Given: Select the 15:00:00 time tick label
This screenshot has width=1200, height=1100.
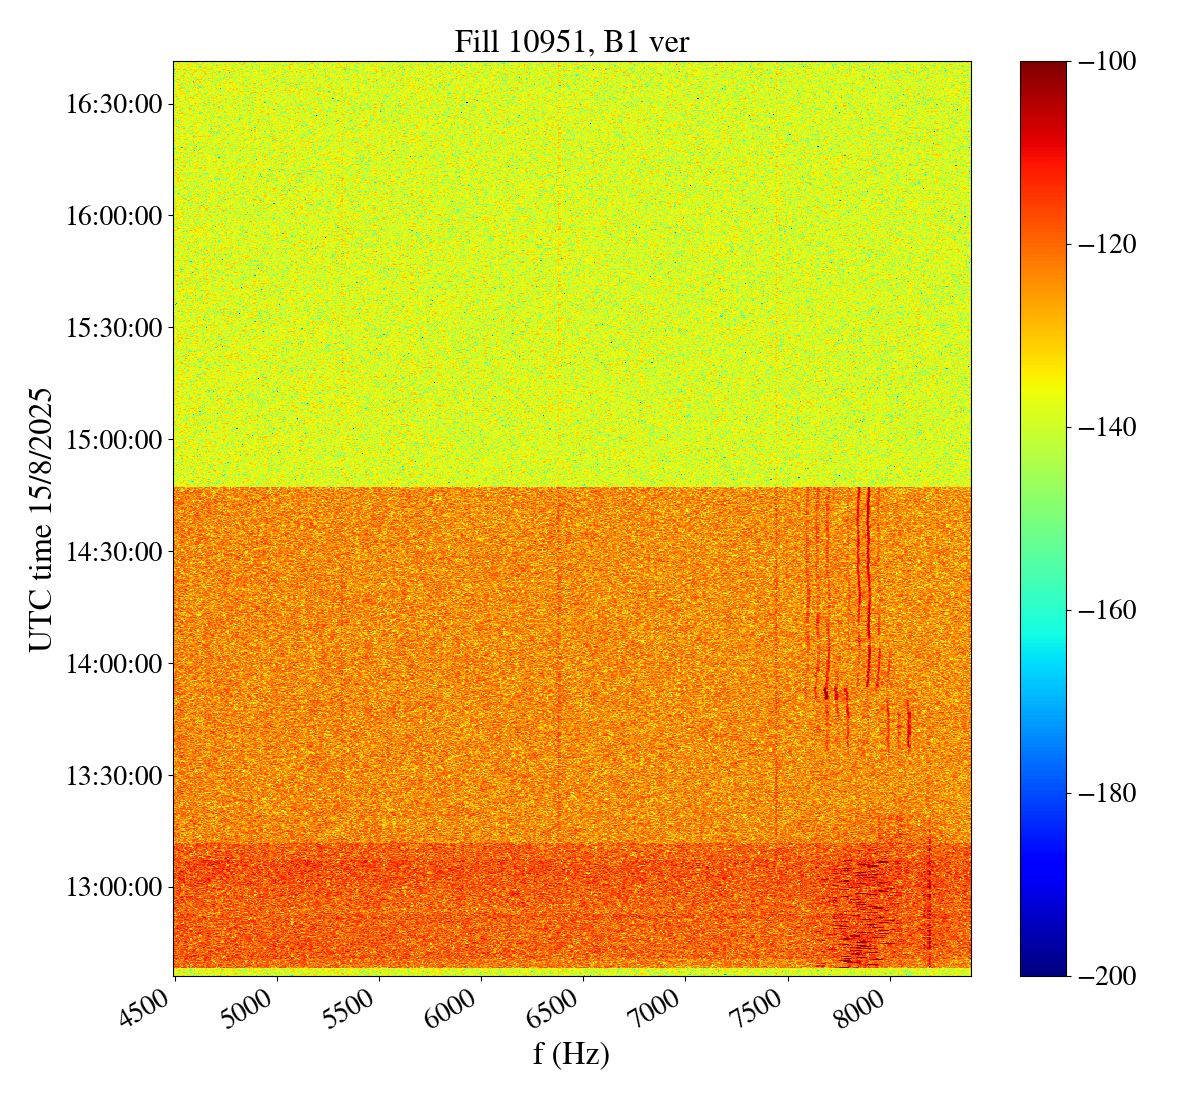Looking at the screenshot, I should pyautogui.click(x=114, y=439).
